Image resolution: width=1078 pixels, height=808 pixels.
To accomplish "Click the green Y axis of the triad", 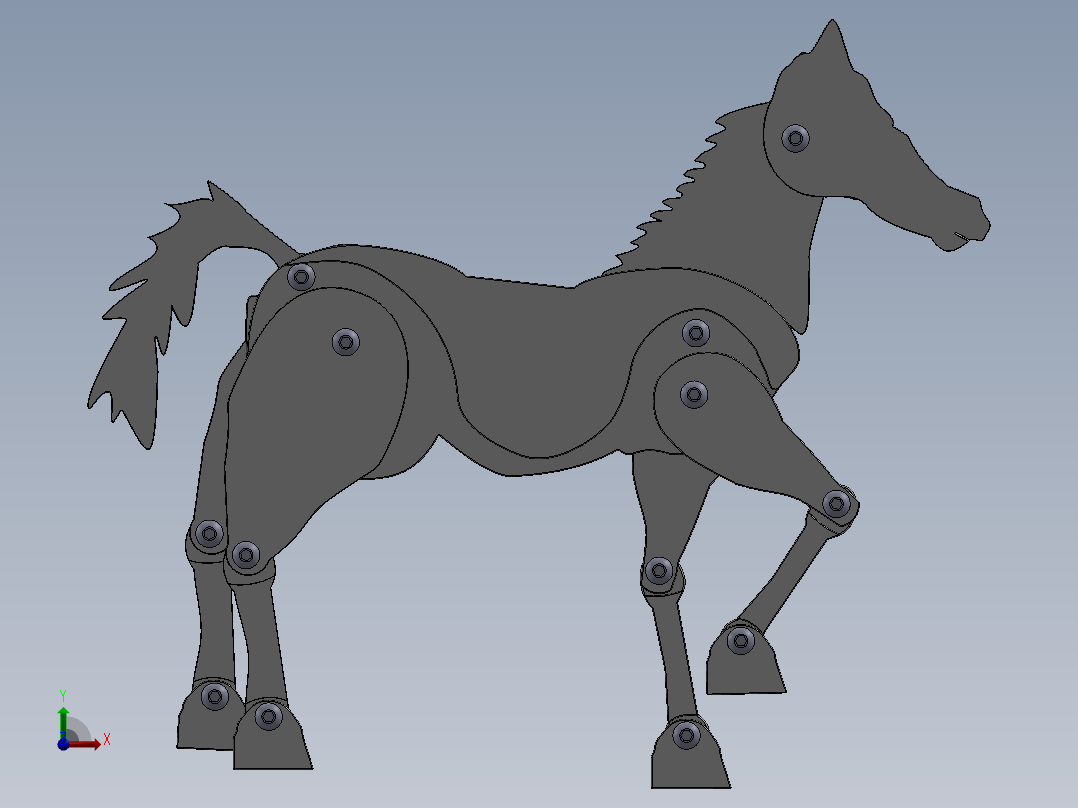I will pos(63,722).
